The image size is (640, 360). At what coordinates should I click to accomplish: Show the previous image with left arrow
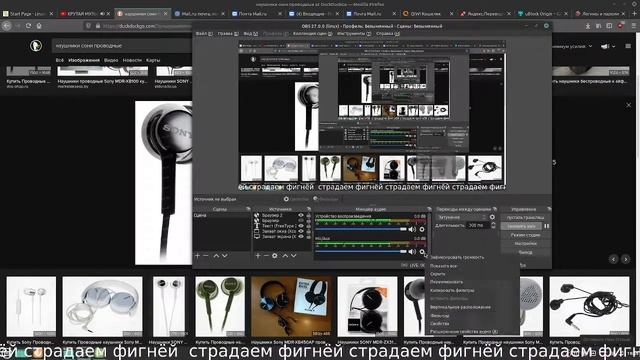point(613,259)
